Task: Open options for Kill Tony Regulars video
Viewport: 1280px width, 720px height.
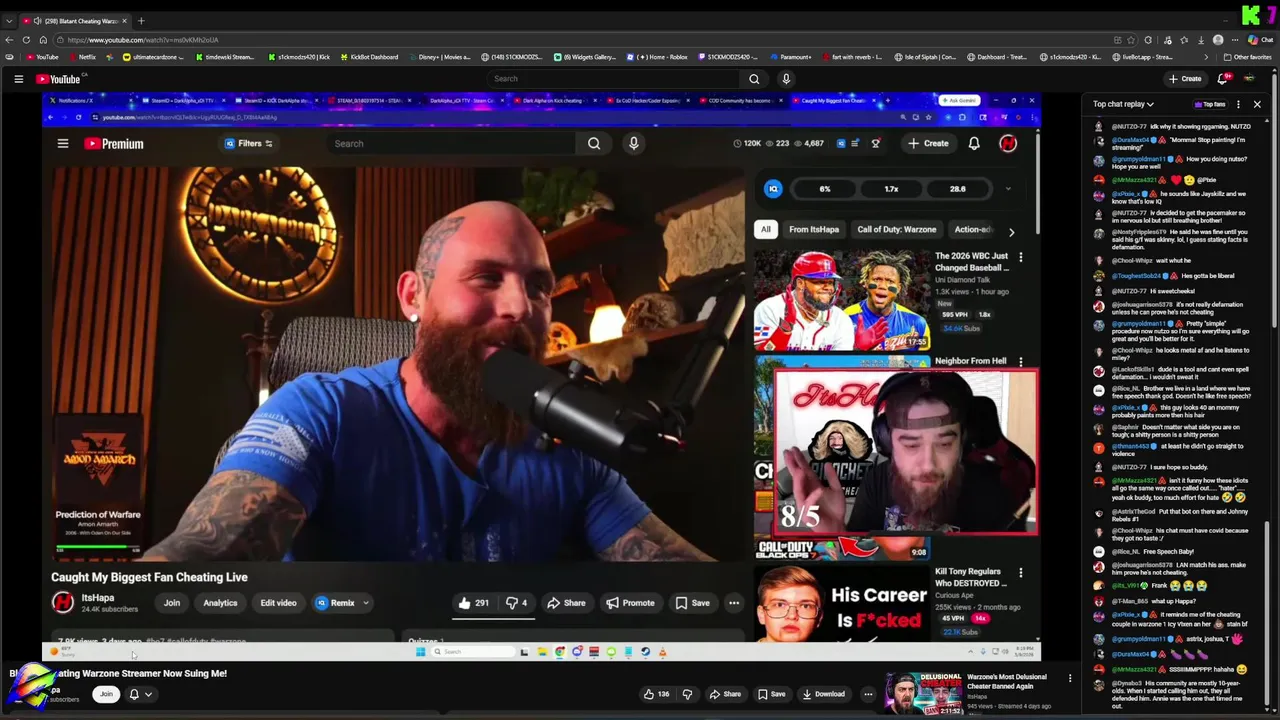Action: [1020, 573]
